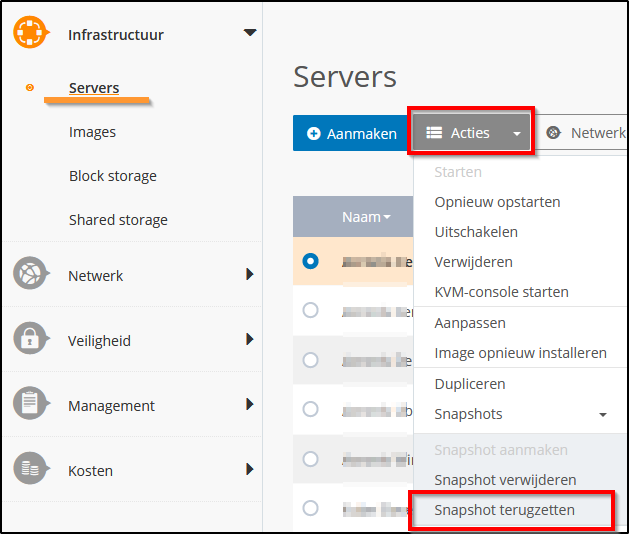Click the Kosten coins icon
The image size is (629, 534).
pyautogui.click(x=31, y=470)
